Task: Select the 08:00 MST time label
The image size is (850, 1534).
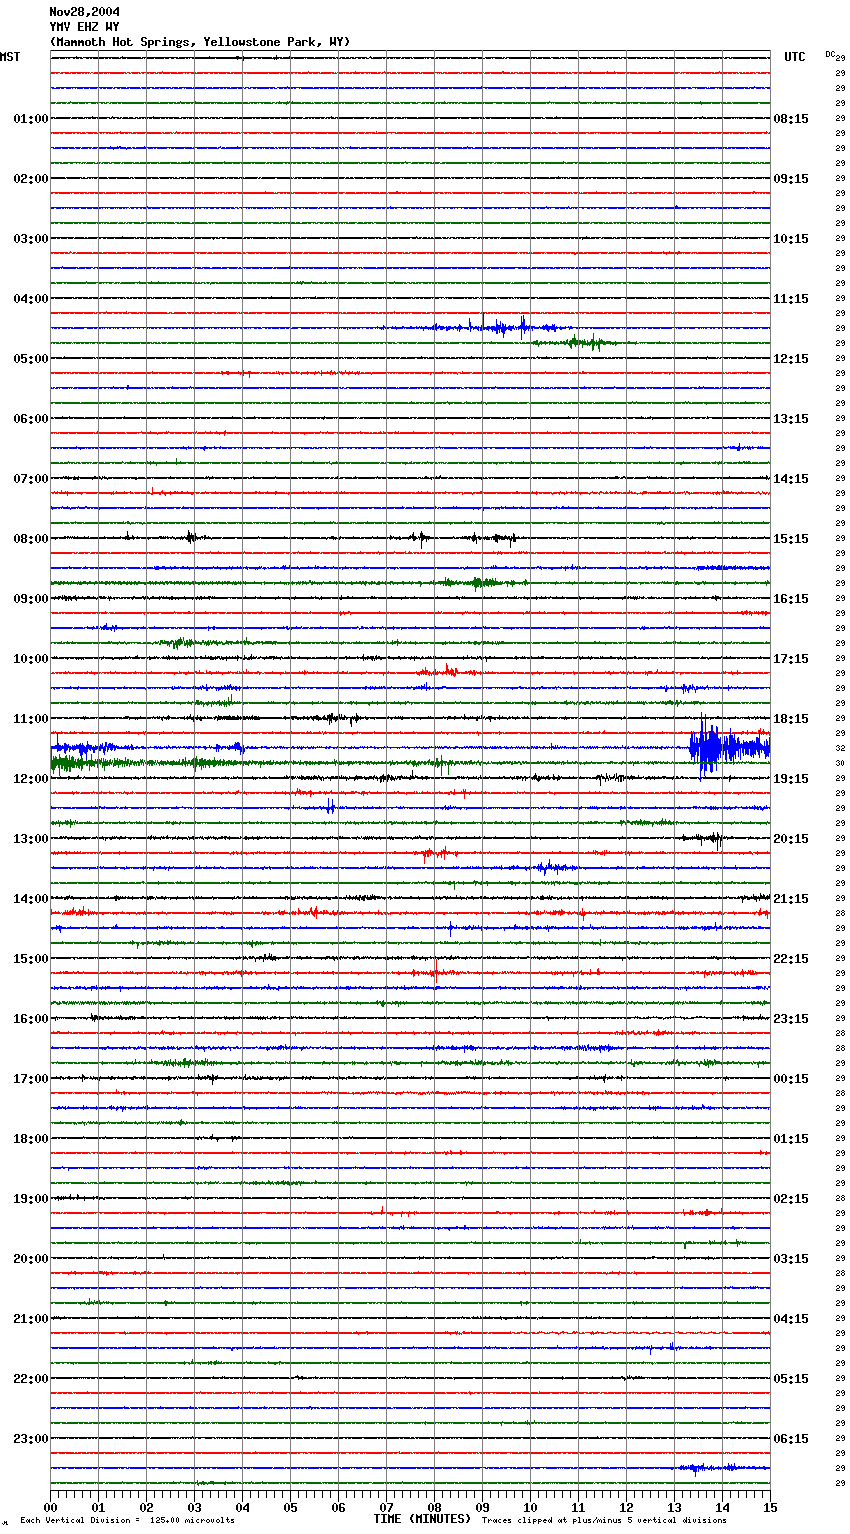Action: coord(31,539)
